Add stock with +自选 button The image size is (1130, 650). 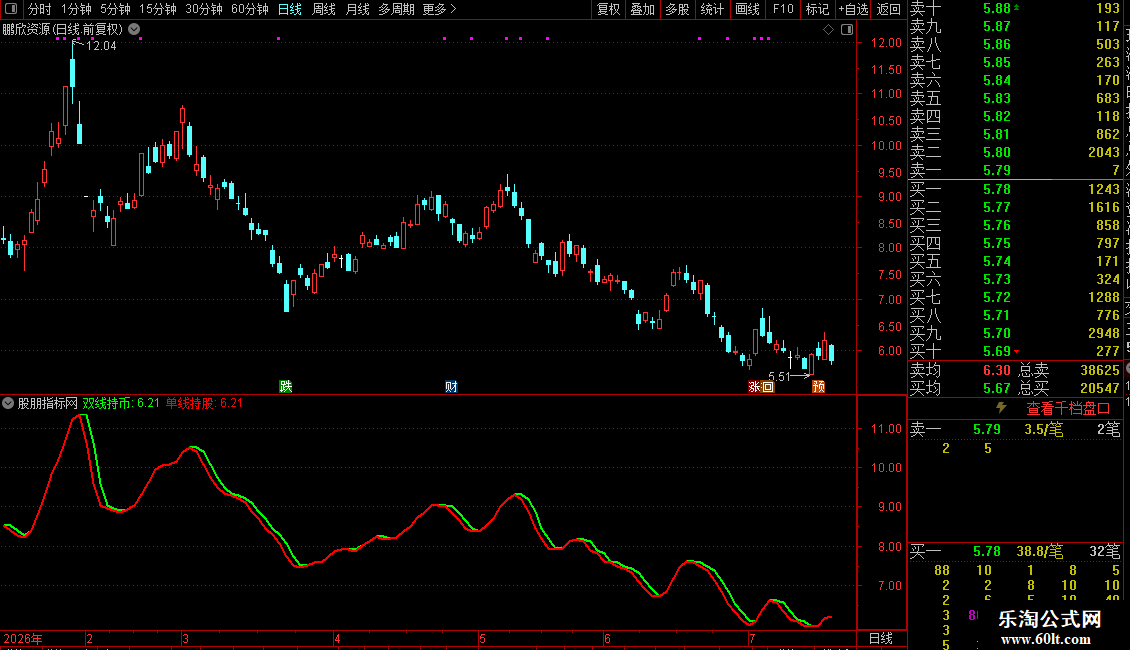click(853, 9)
